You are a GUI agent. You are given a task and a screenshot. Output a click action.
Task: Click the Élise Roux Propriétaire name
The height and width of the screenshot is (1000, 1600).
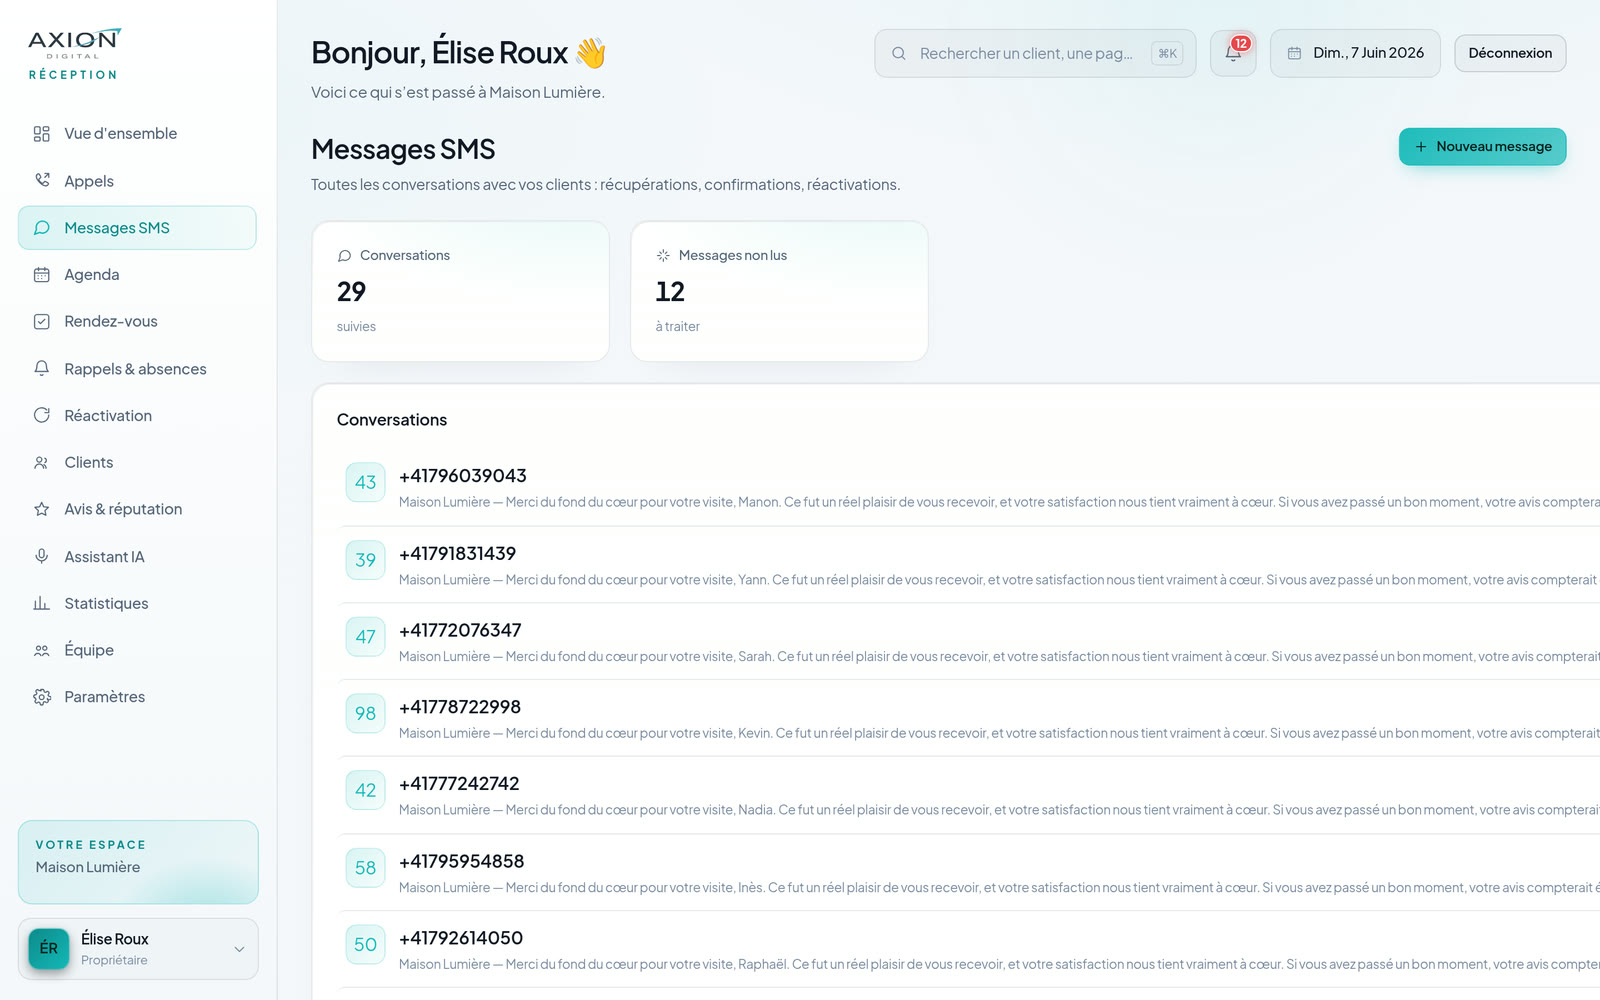pyautogui.click(x=115, y=949)
